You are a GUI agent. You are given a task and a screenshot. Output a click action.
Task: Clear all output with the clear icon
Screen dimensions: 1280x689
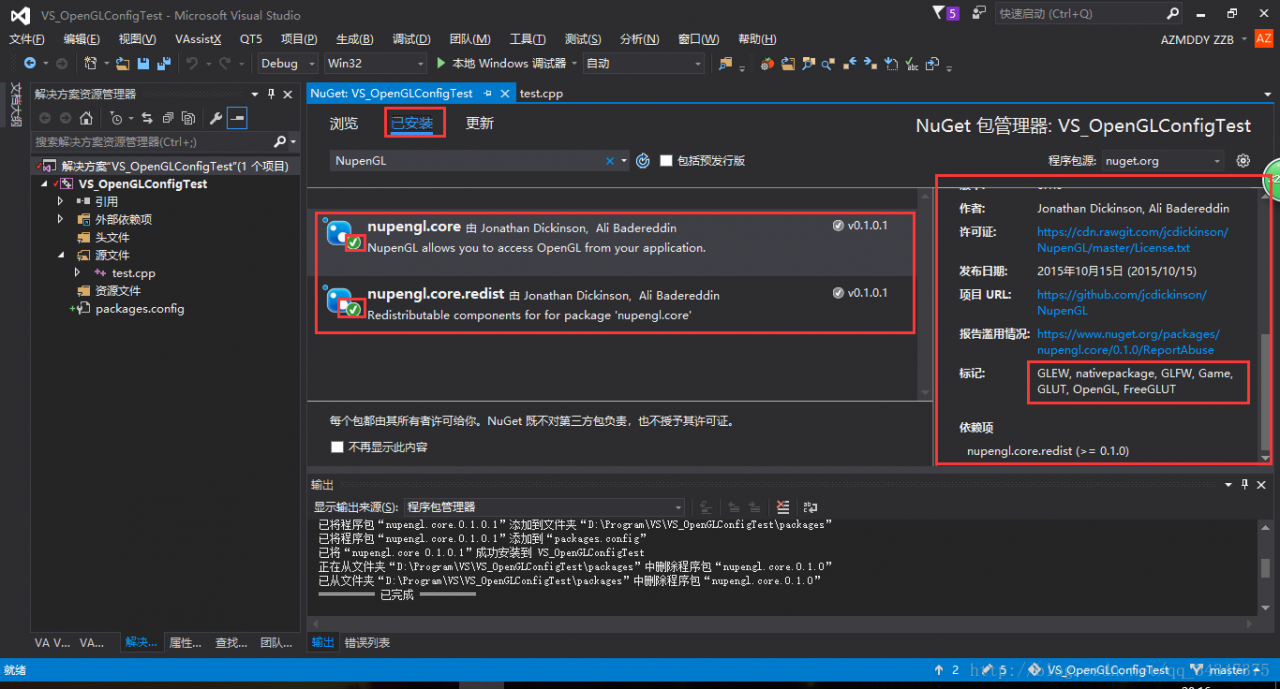[783, 507]
